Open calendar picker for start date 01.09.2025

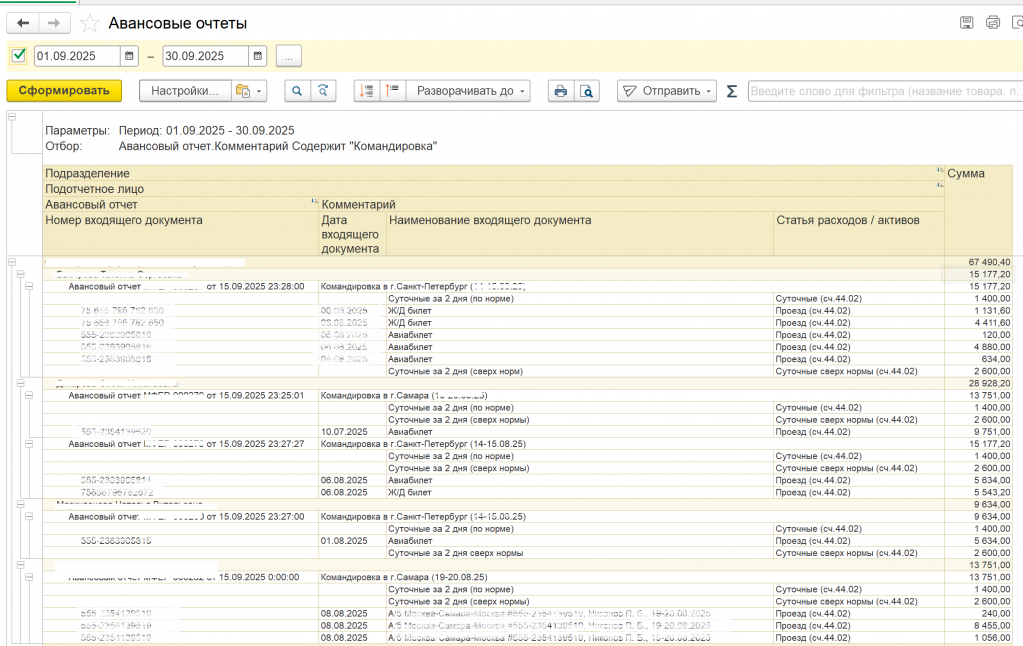[x=129, y=56]
